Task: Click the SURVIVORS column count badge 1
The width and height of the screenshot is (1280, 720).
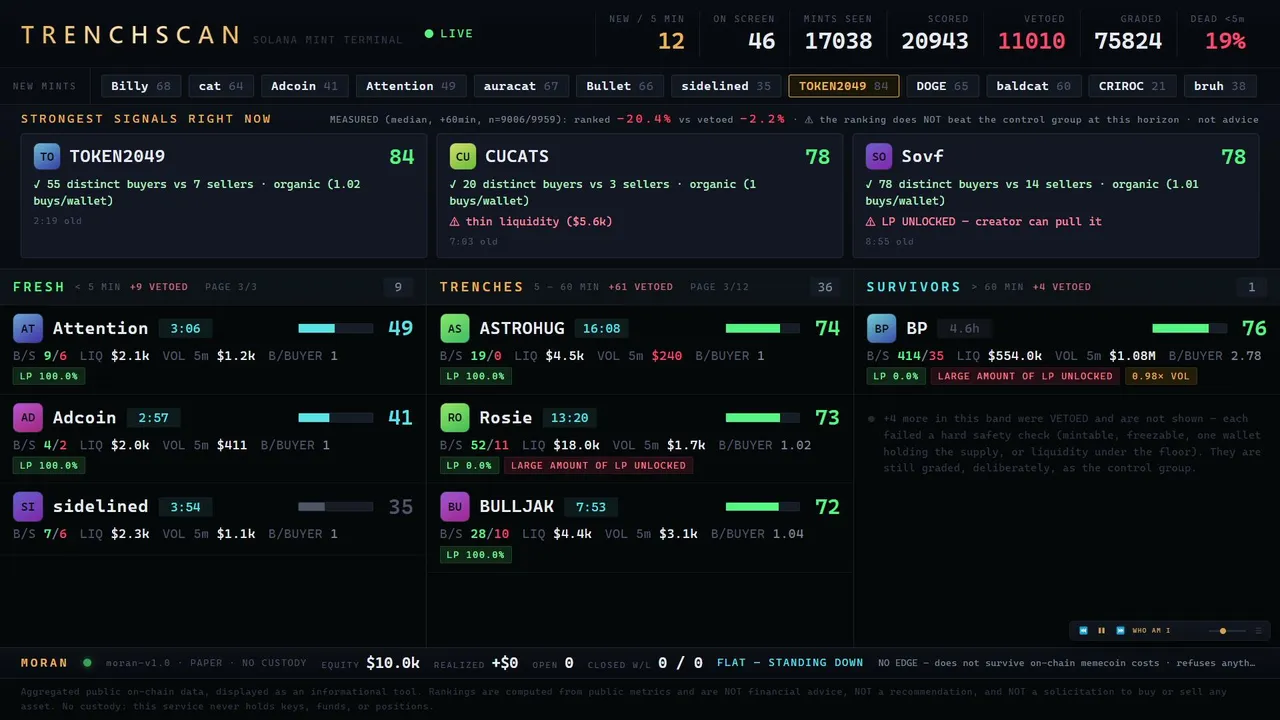Action: [1251, 288]
